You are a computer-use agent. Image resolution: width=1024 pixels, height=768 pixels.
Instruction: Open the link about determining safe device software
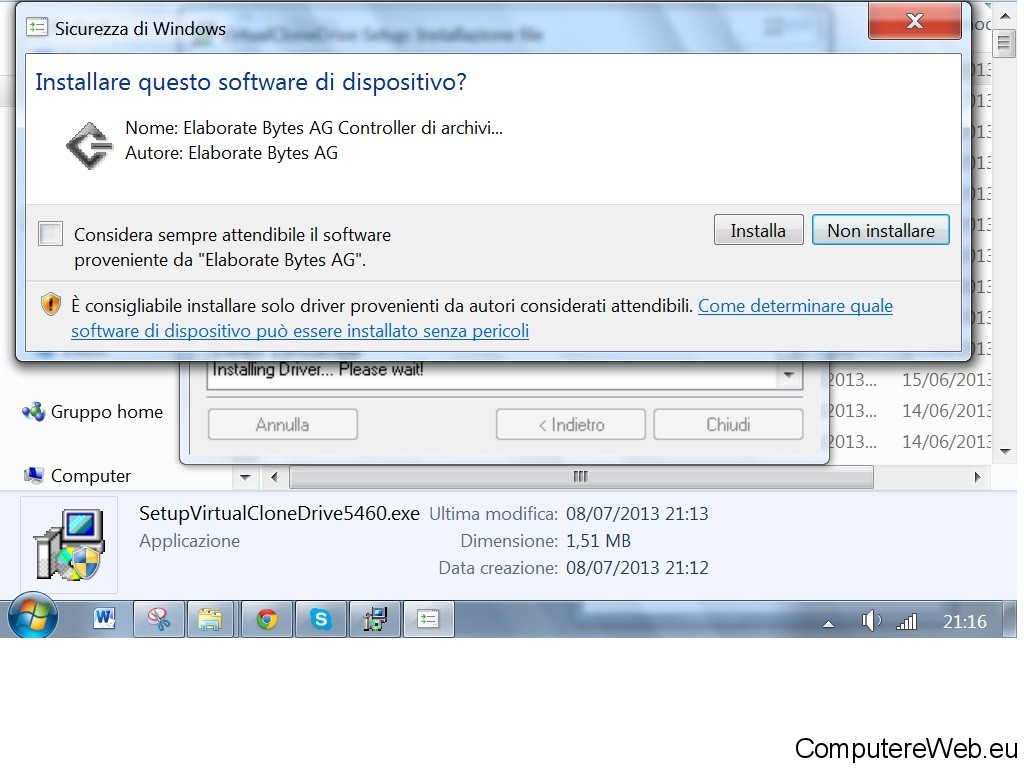(482, 318)
